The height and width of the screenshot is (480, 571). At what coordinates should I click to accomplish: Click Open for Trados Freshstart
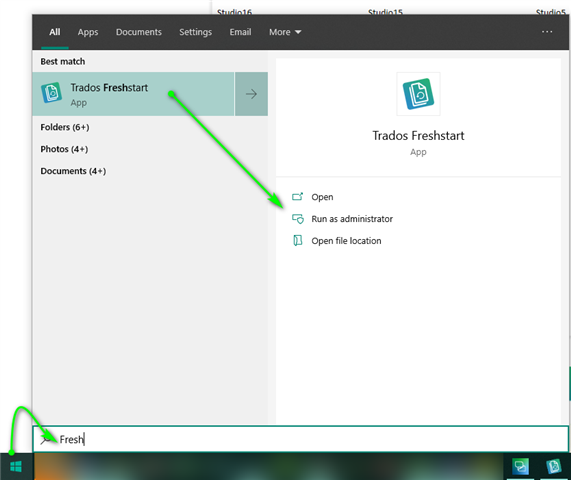[322, 197]
